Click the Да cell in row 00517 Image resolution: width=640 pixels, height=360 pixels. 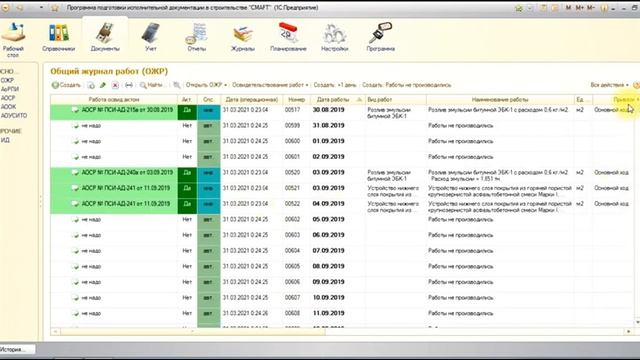pos(187,112)
